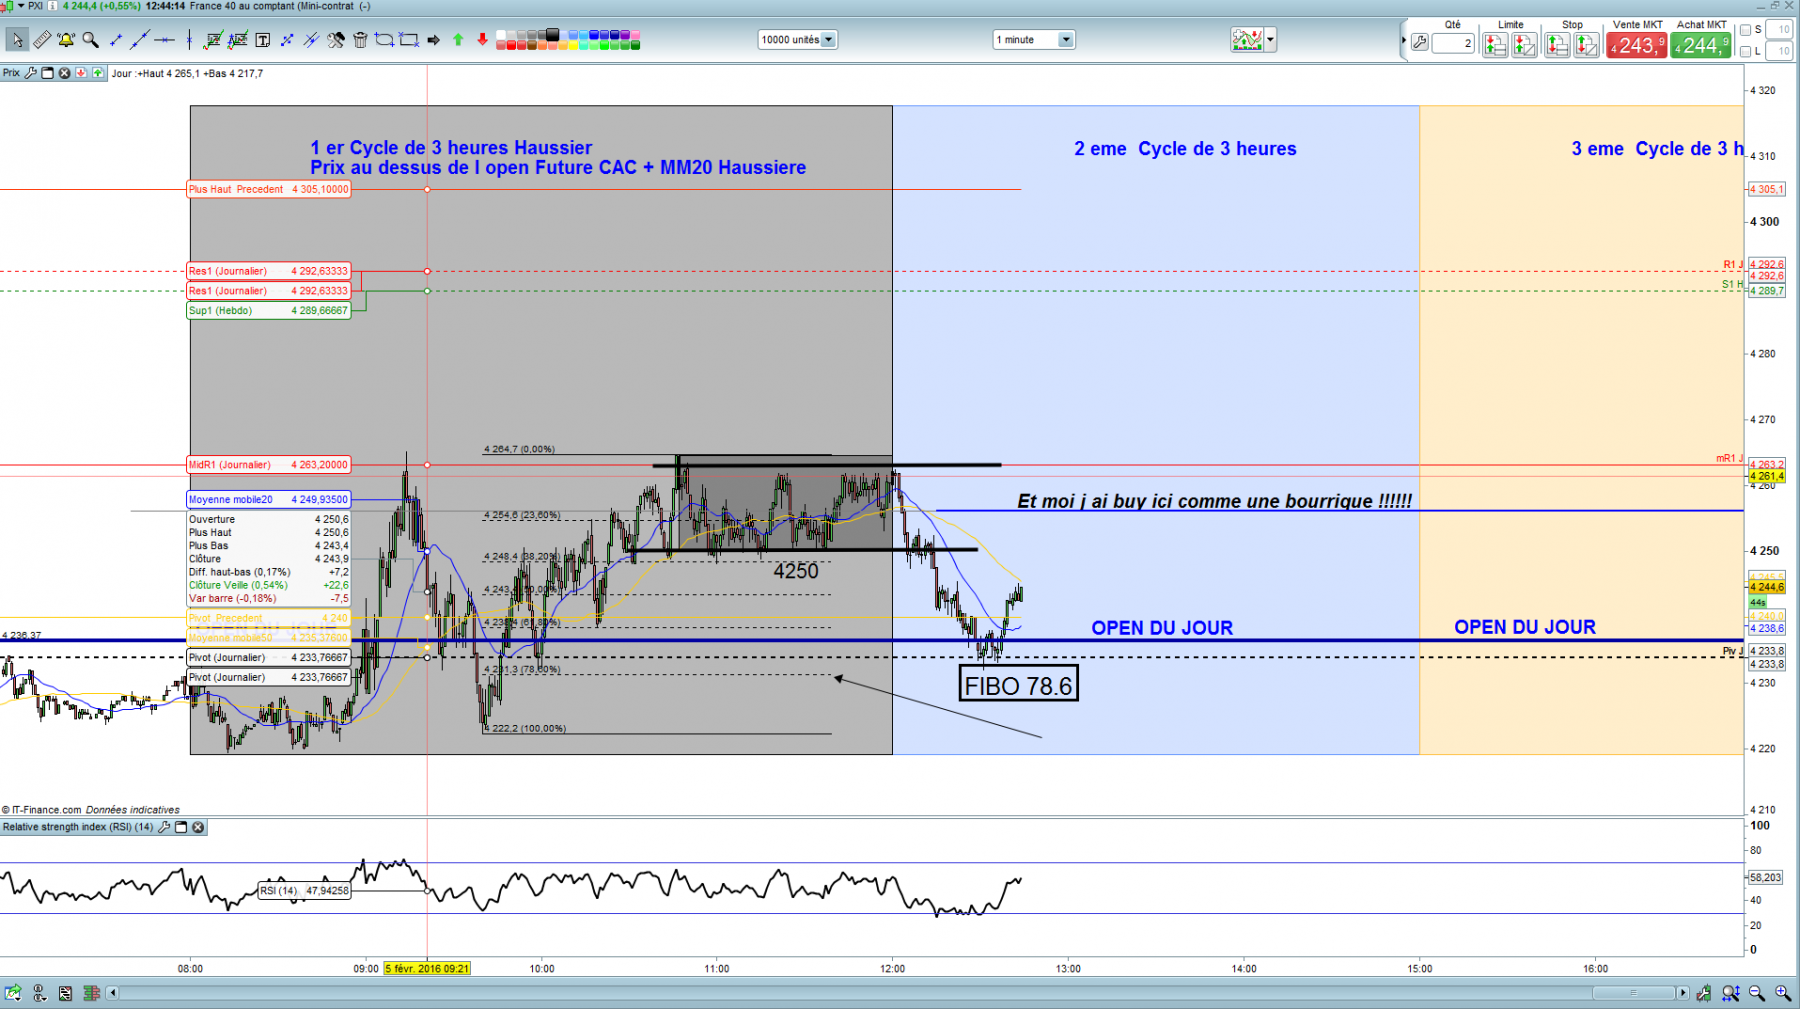Image resolution: width=1800 pixels, height=1009 pixels.
Task: Click the Vente MKT sell button
Action: [x=1637, y=45]
